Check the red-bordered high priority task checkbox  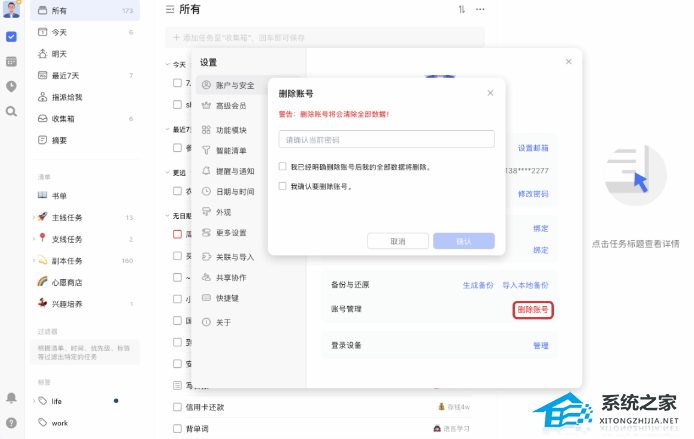[x=177, y=235]
